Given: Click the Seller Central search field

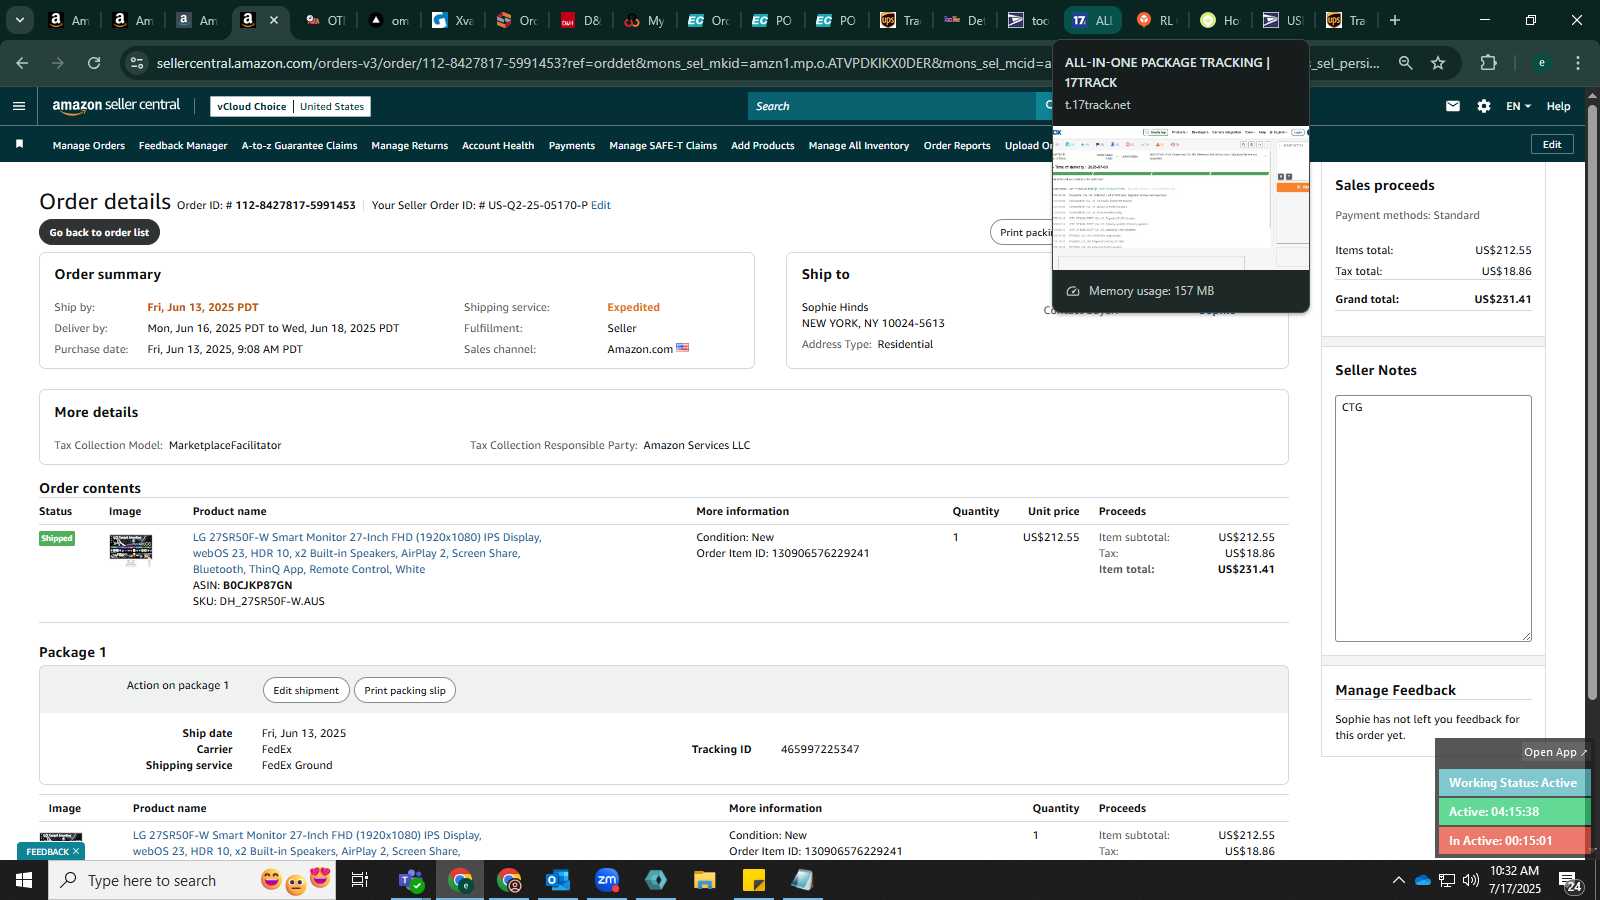Looking at the screenshot, I should click(890, 106).
